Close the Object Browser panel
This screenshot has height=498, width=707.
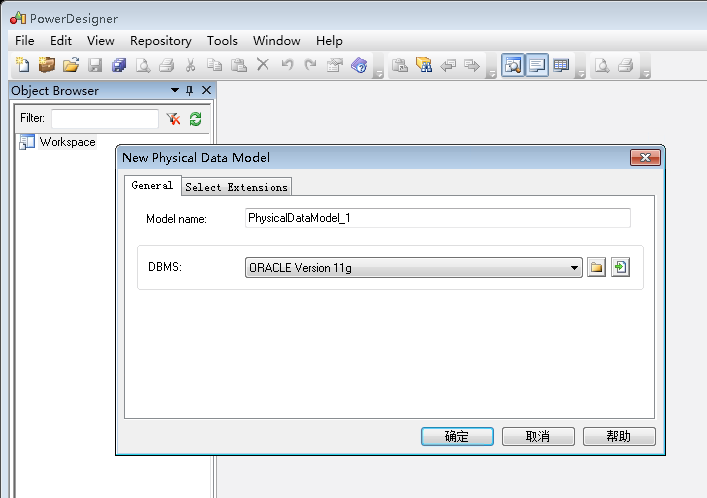[207, 90]
